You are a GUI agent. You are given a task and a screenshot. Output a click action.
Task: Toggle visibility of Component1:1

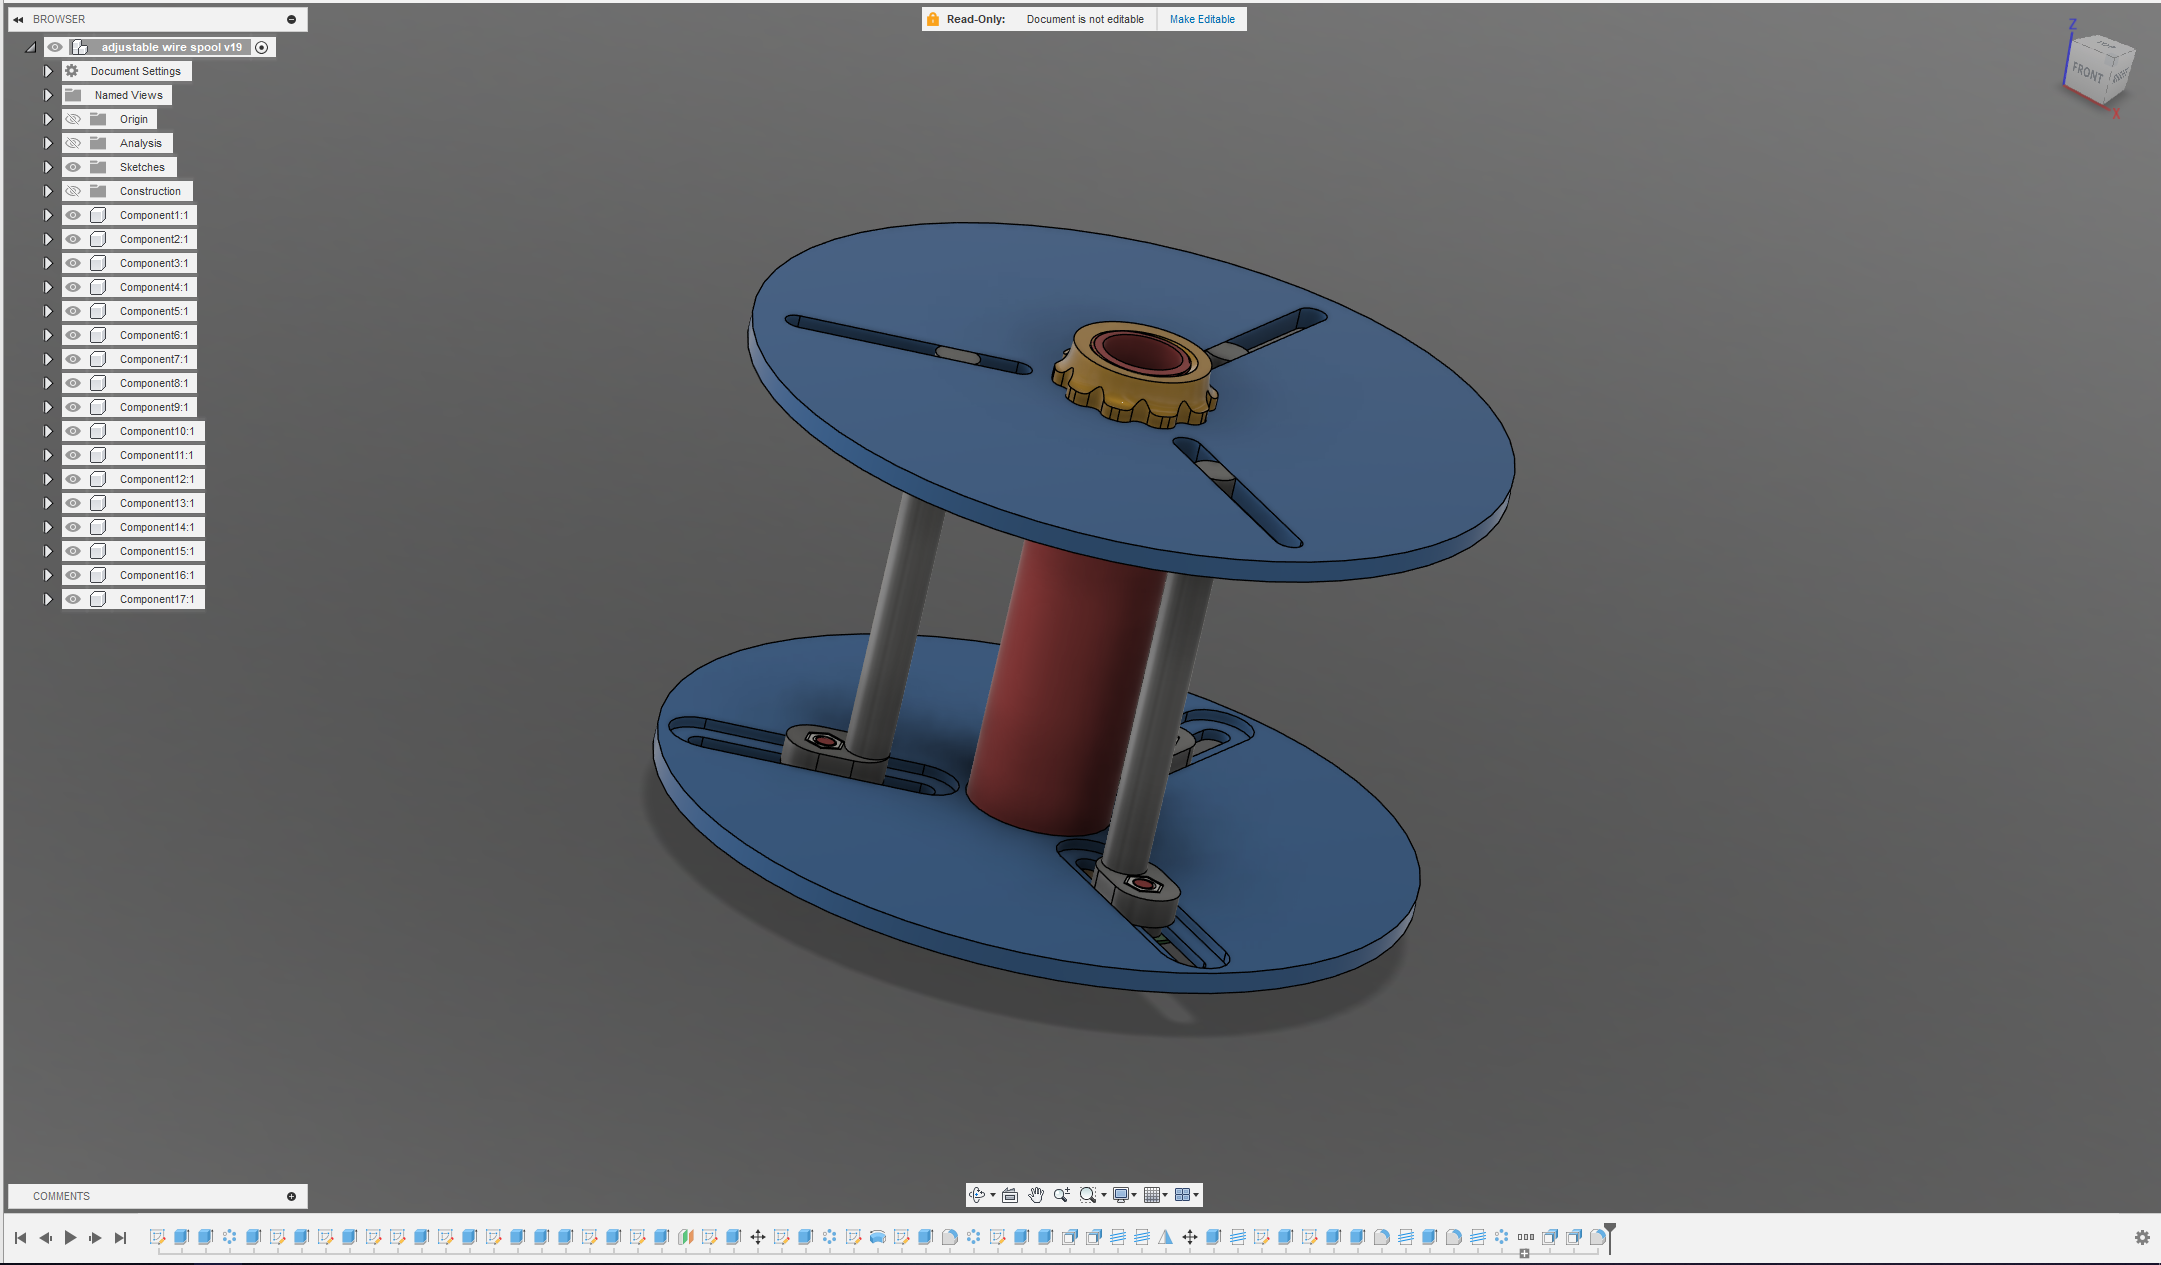pyautogui.click(x=73, y=214)
